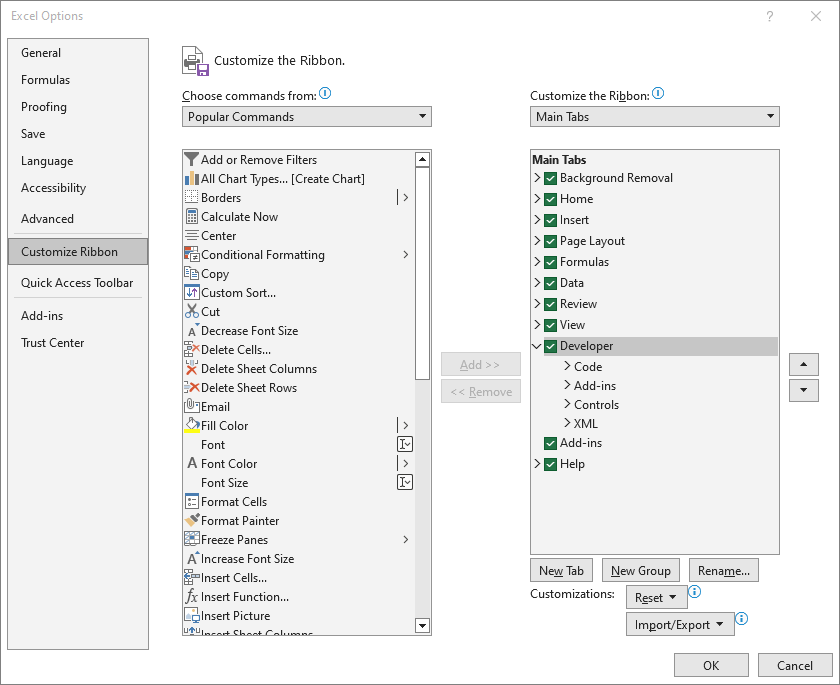Move selected tab up with arrow button
This screenshot has height=685, width=840.
[x=804, y=364]
